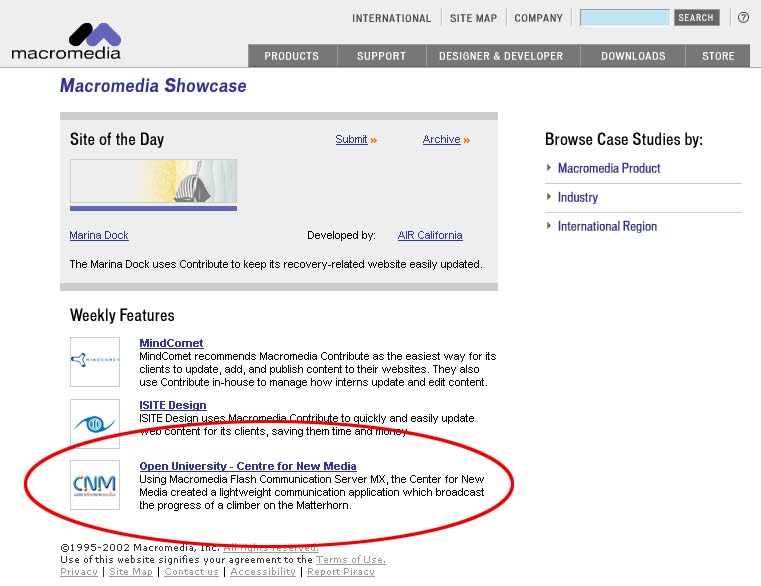Click the orange arrows beside Submit
Viewport: 761px width, 586px height.
tap(374, 140)
